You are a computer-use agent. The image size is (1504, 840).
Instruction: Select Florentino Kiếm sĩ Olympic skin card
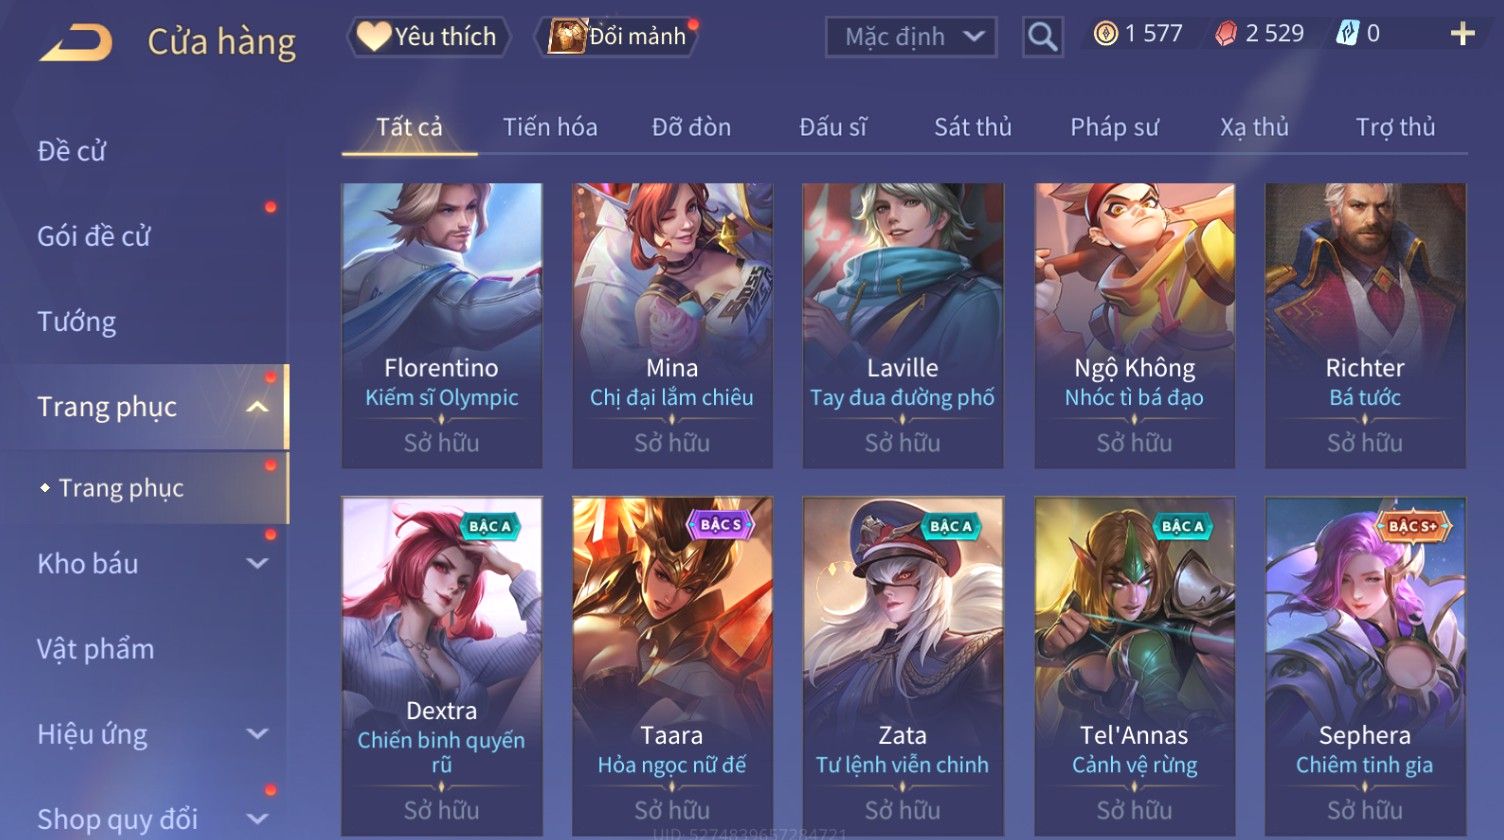click(x=442, y=325)
